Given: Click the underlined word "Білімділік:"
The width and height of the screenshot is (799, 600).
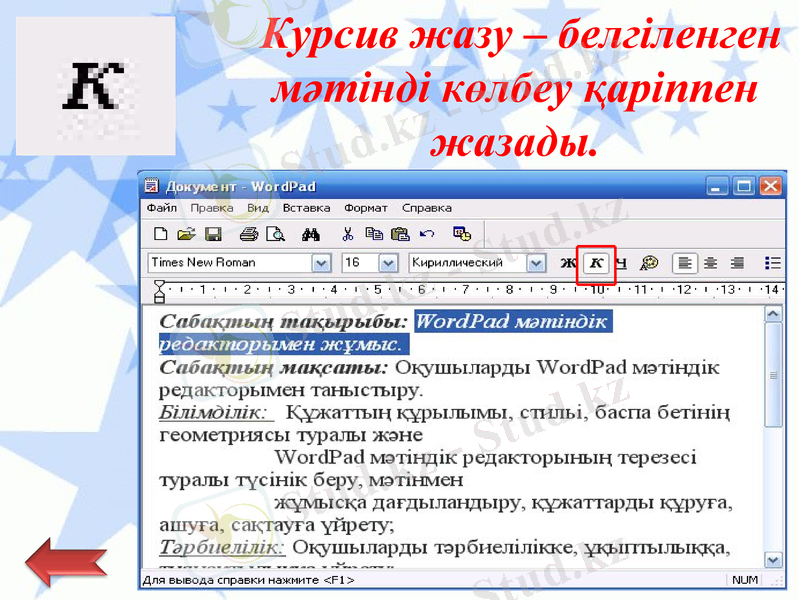Looking at the screenshot, I should [216, 412].
